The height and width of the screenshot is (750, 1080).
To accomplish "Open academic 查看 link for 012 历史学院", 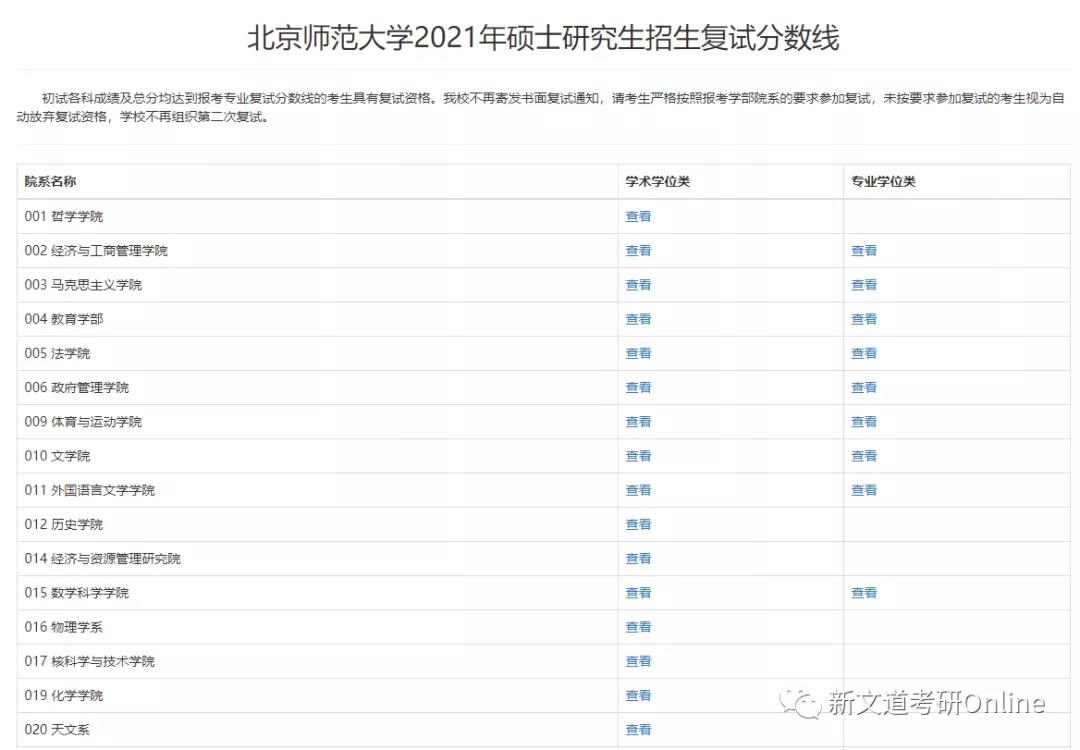I will click(x=638, y=524).
